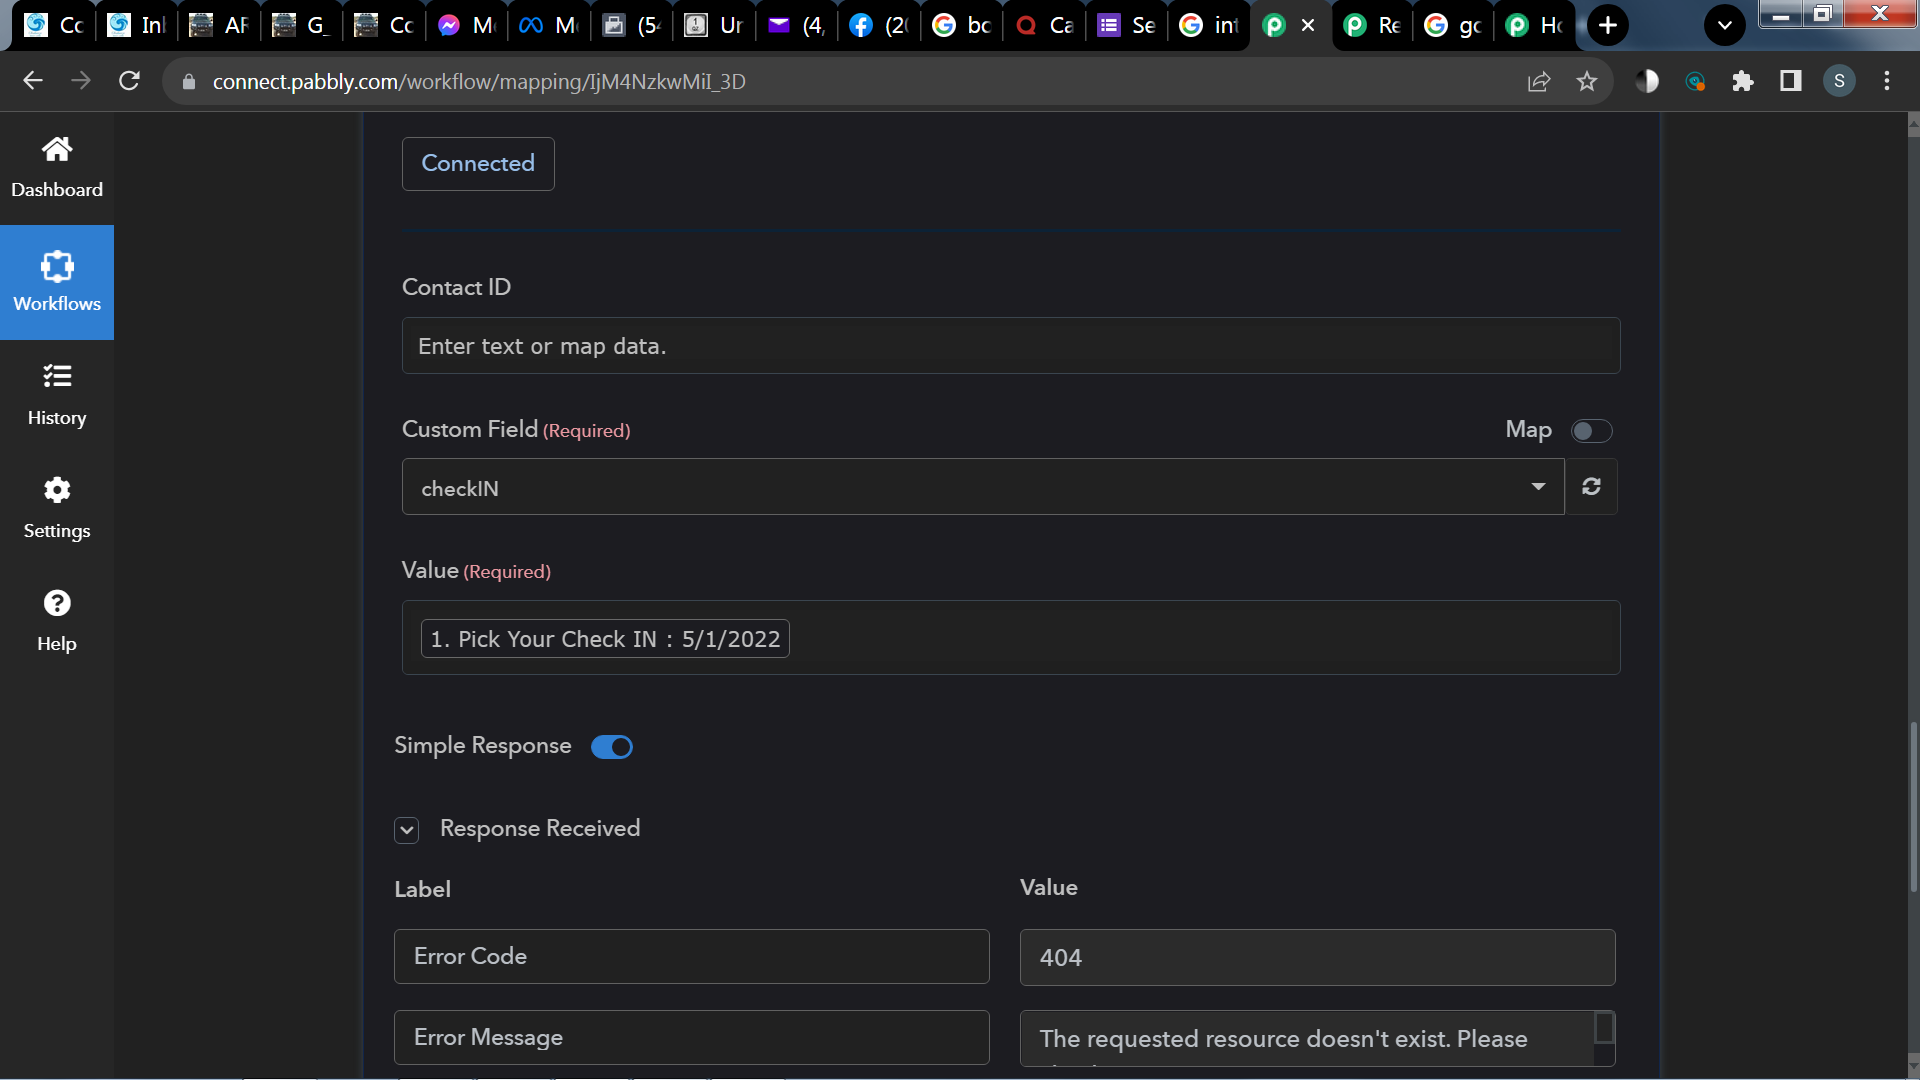The image size is (1920, 1080).
Task: Click the dark mode extension icon
Action: pyautogui.click(x=1647, y=81)
